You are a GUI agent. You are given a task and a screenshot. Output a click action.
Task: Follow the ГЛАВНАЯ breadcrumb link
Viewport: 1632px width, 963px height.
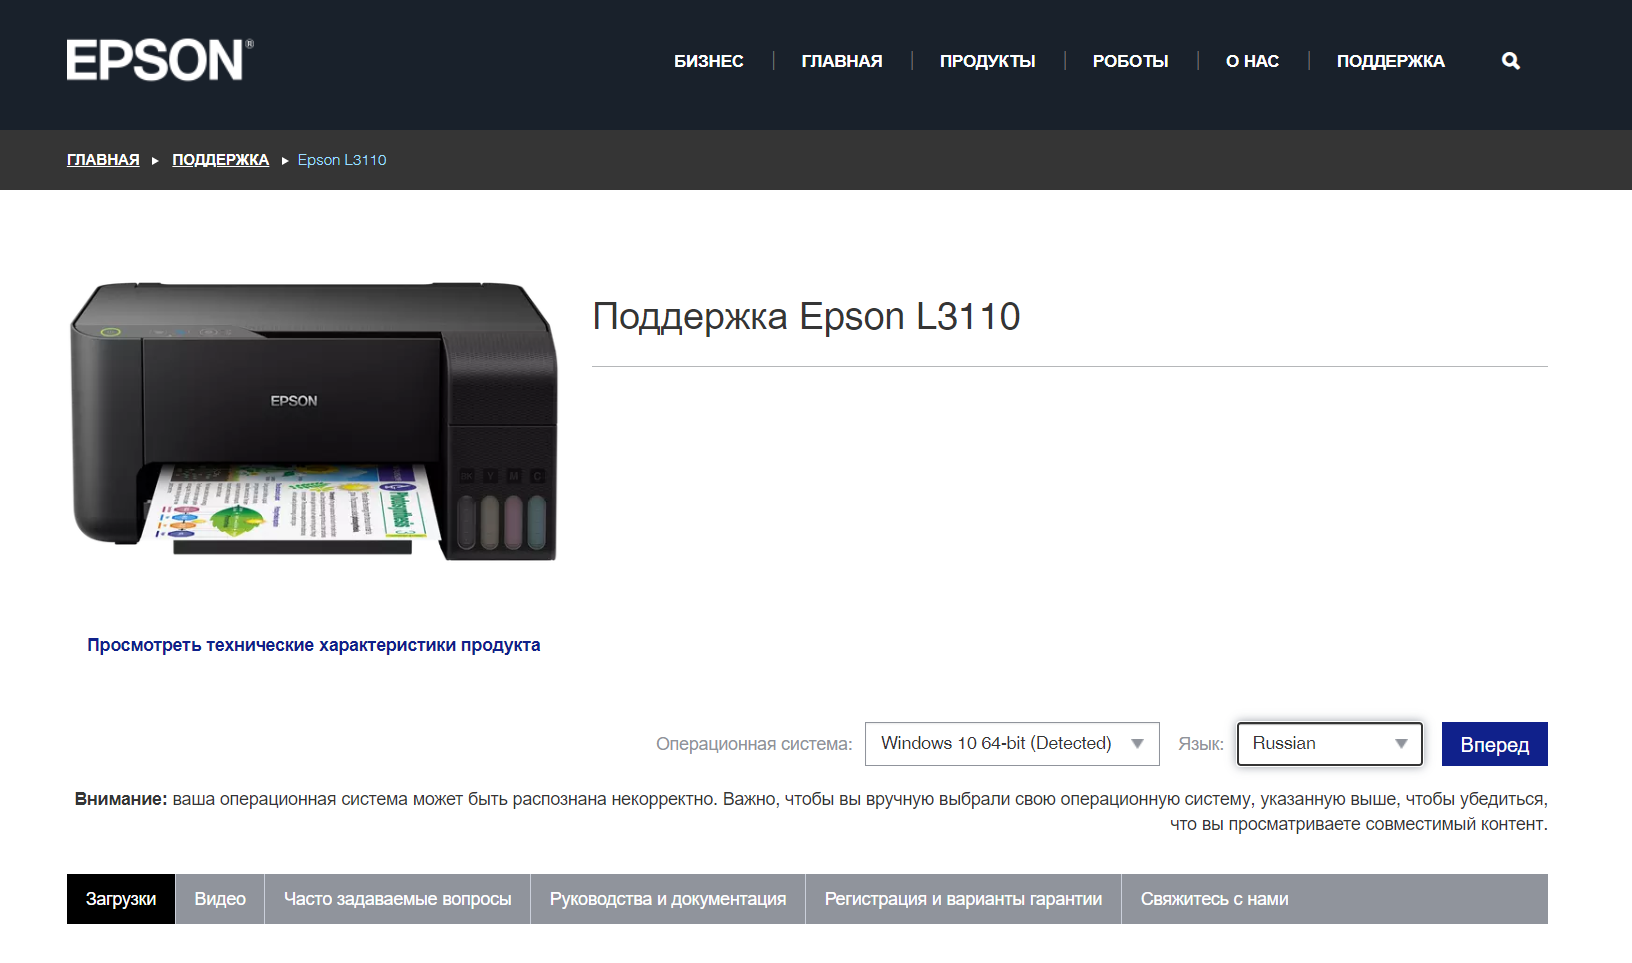[103, 160]
